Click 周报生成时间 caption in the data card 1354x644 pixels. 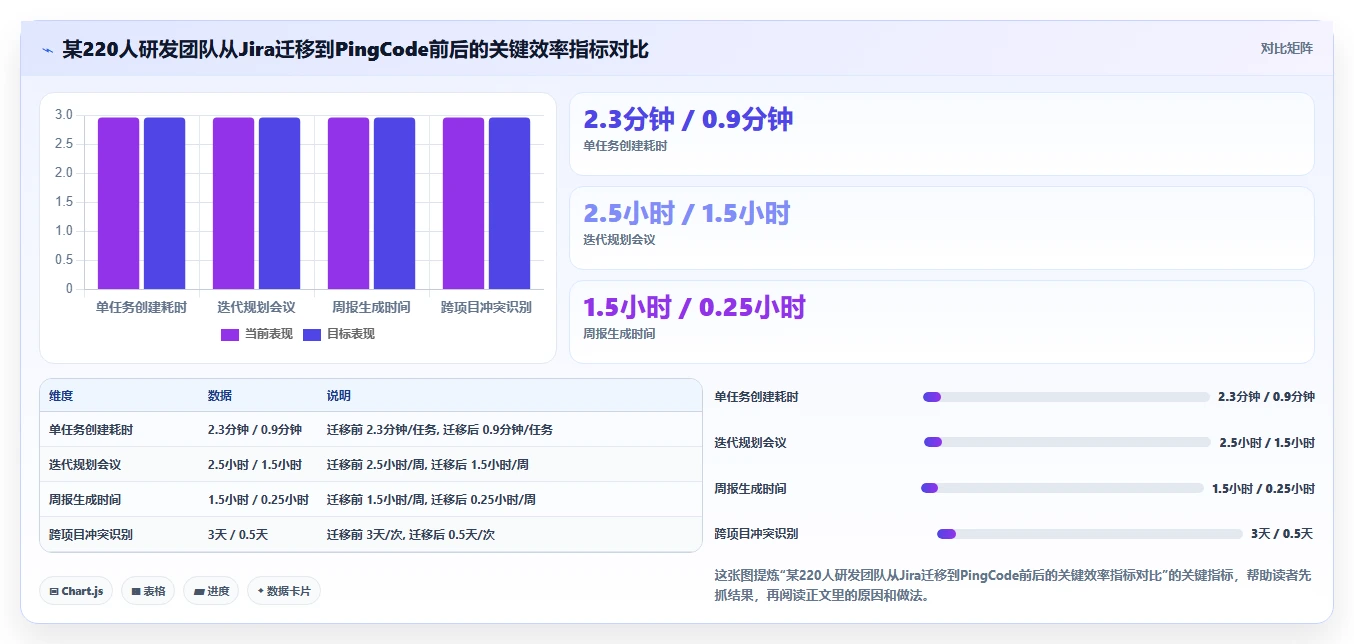[x=619, y=334]
